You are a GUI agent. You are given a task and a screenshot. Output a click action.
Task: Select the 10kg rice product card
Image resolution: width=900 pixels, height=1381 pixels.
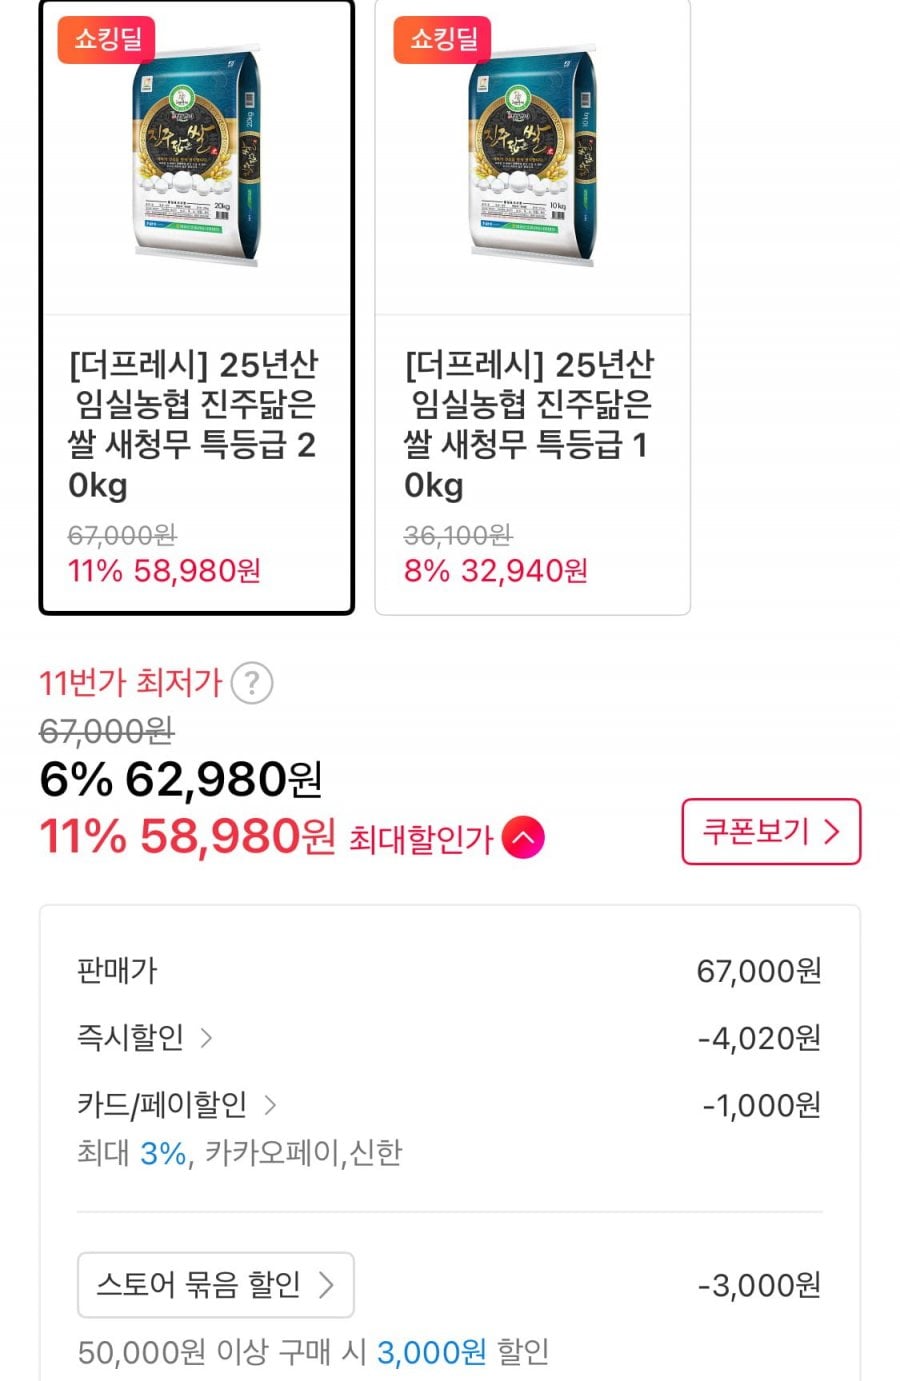(532, 306)
